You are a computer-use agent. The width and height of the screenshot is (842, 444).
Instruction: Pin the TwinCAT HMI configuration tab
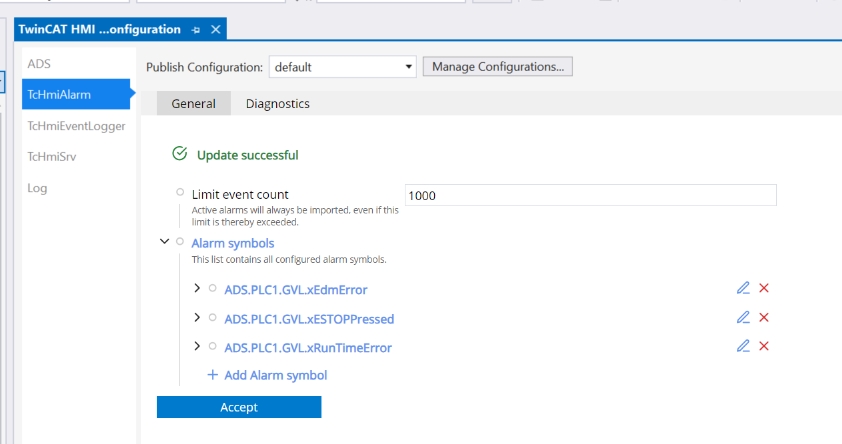[x=196, y=30]
